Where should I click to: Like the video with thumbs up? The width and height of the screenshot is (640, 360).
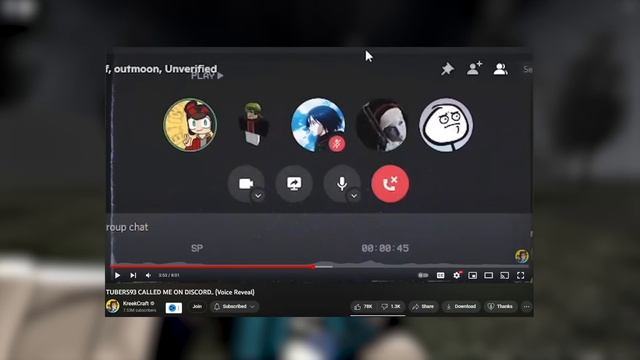(x=363, y=306)
